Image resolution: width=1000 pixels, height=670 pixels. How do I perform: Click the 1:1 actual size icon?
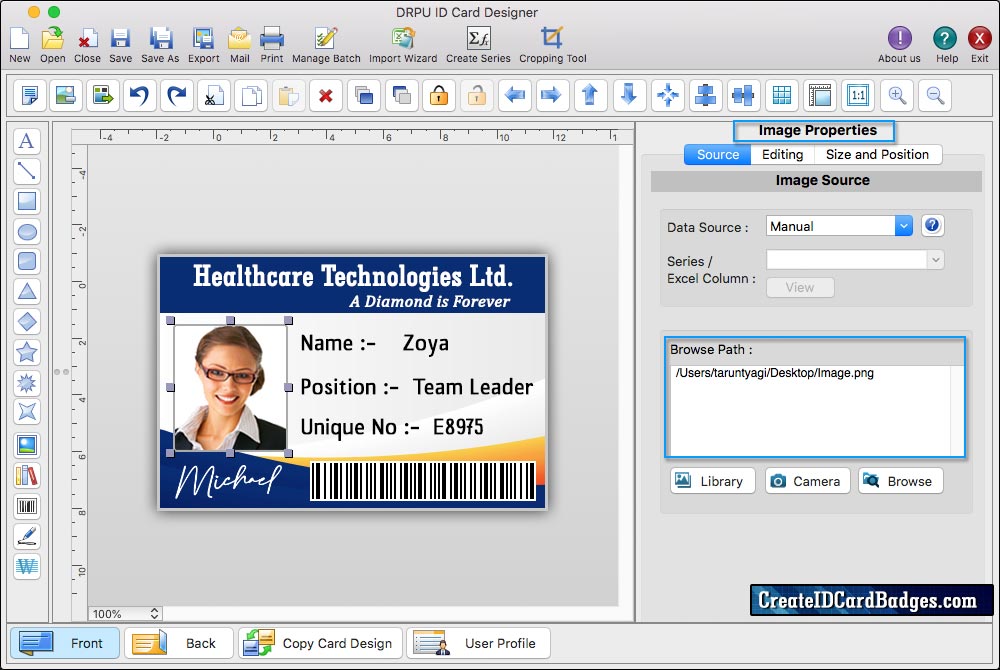(858, 96)
